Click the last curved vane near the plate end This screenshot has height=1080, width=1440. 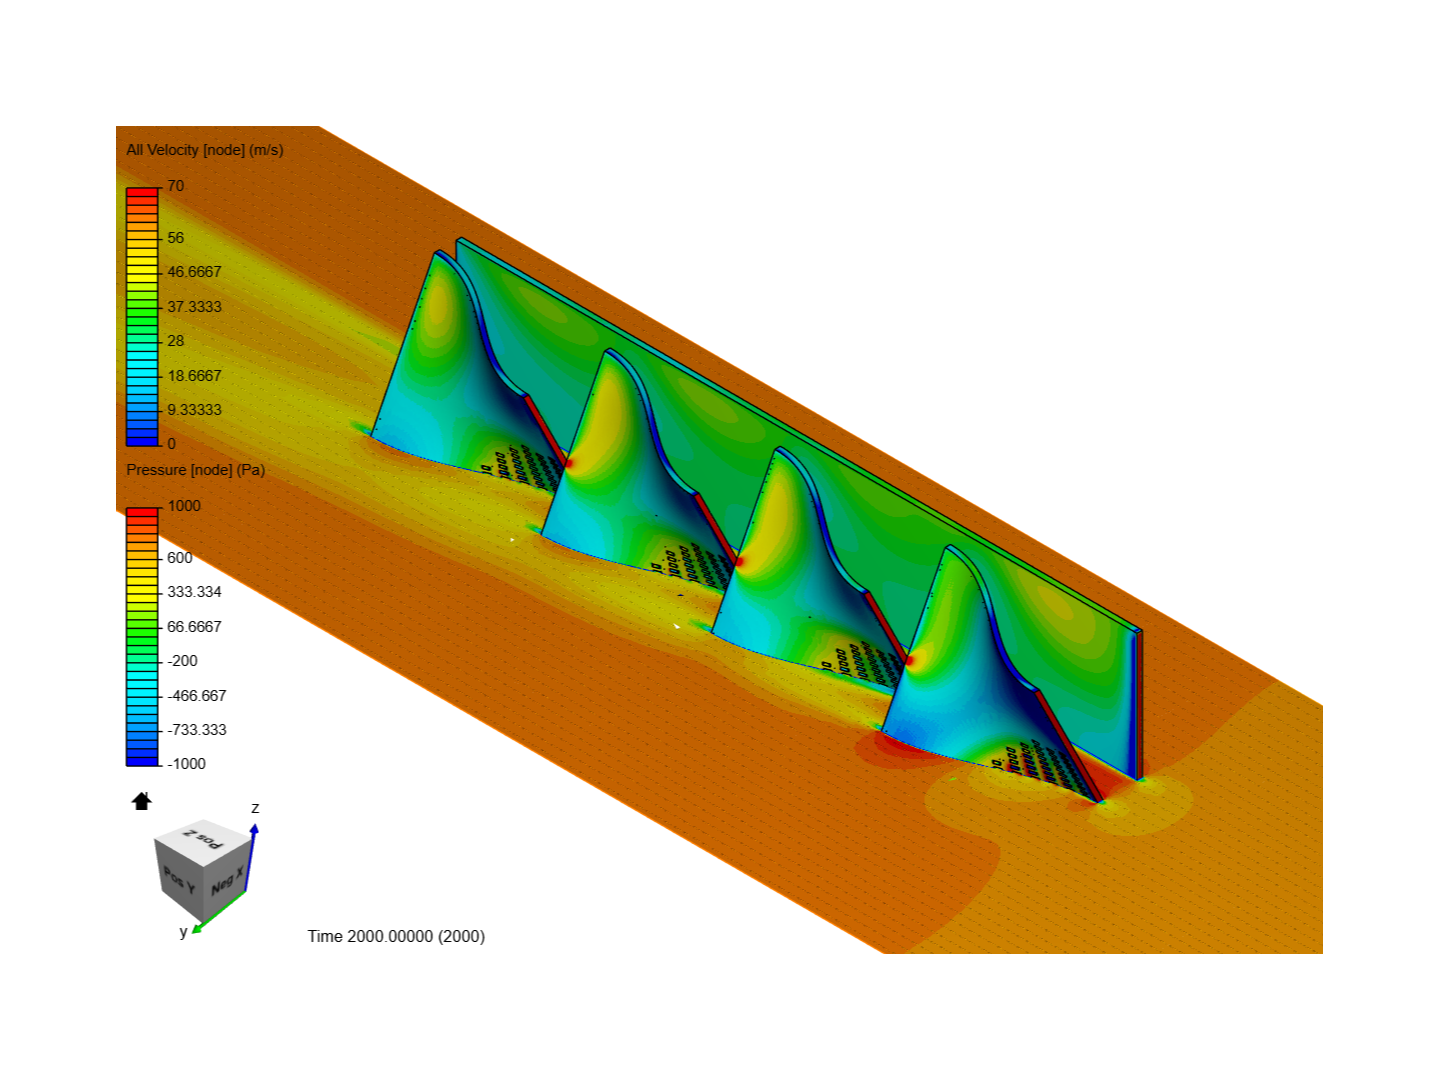pos(960,680)
